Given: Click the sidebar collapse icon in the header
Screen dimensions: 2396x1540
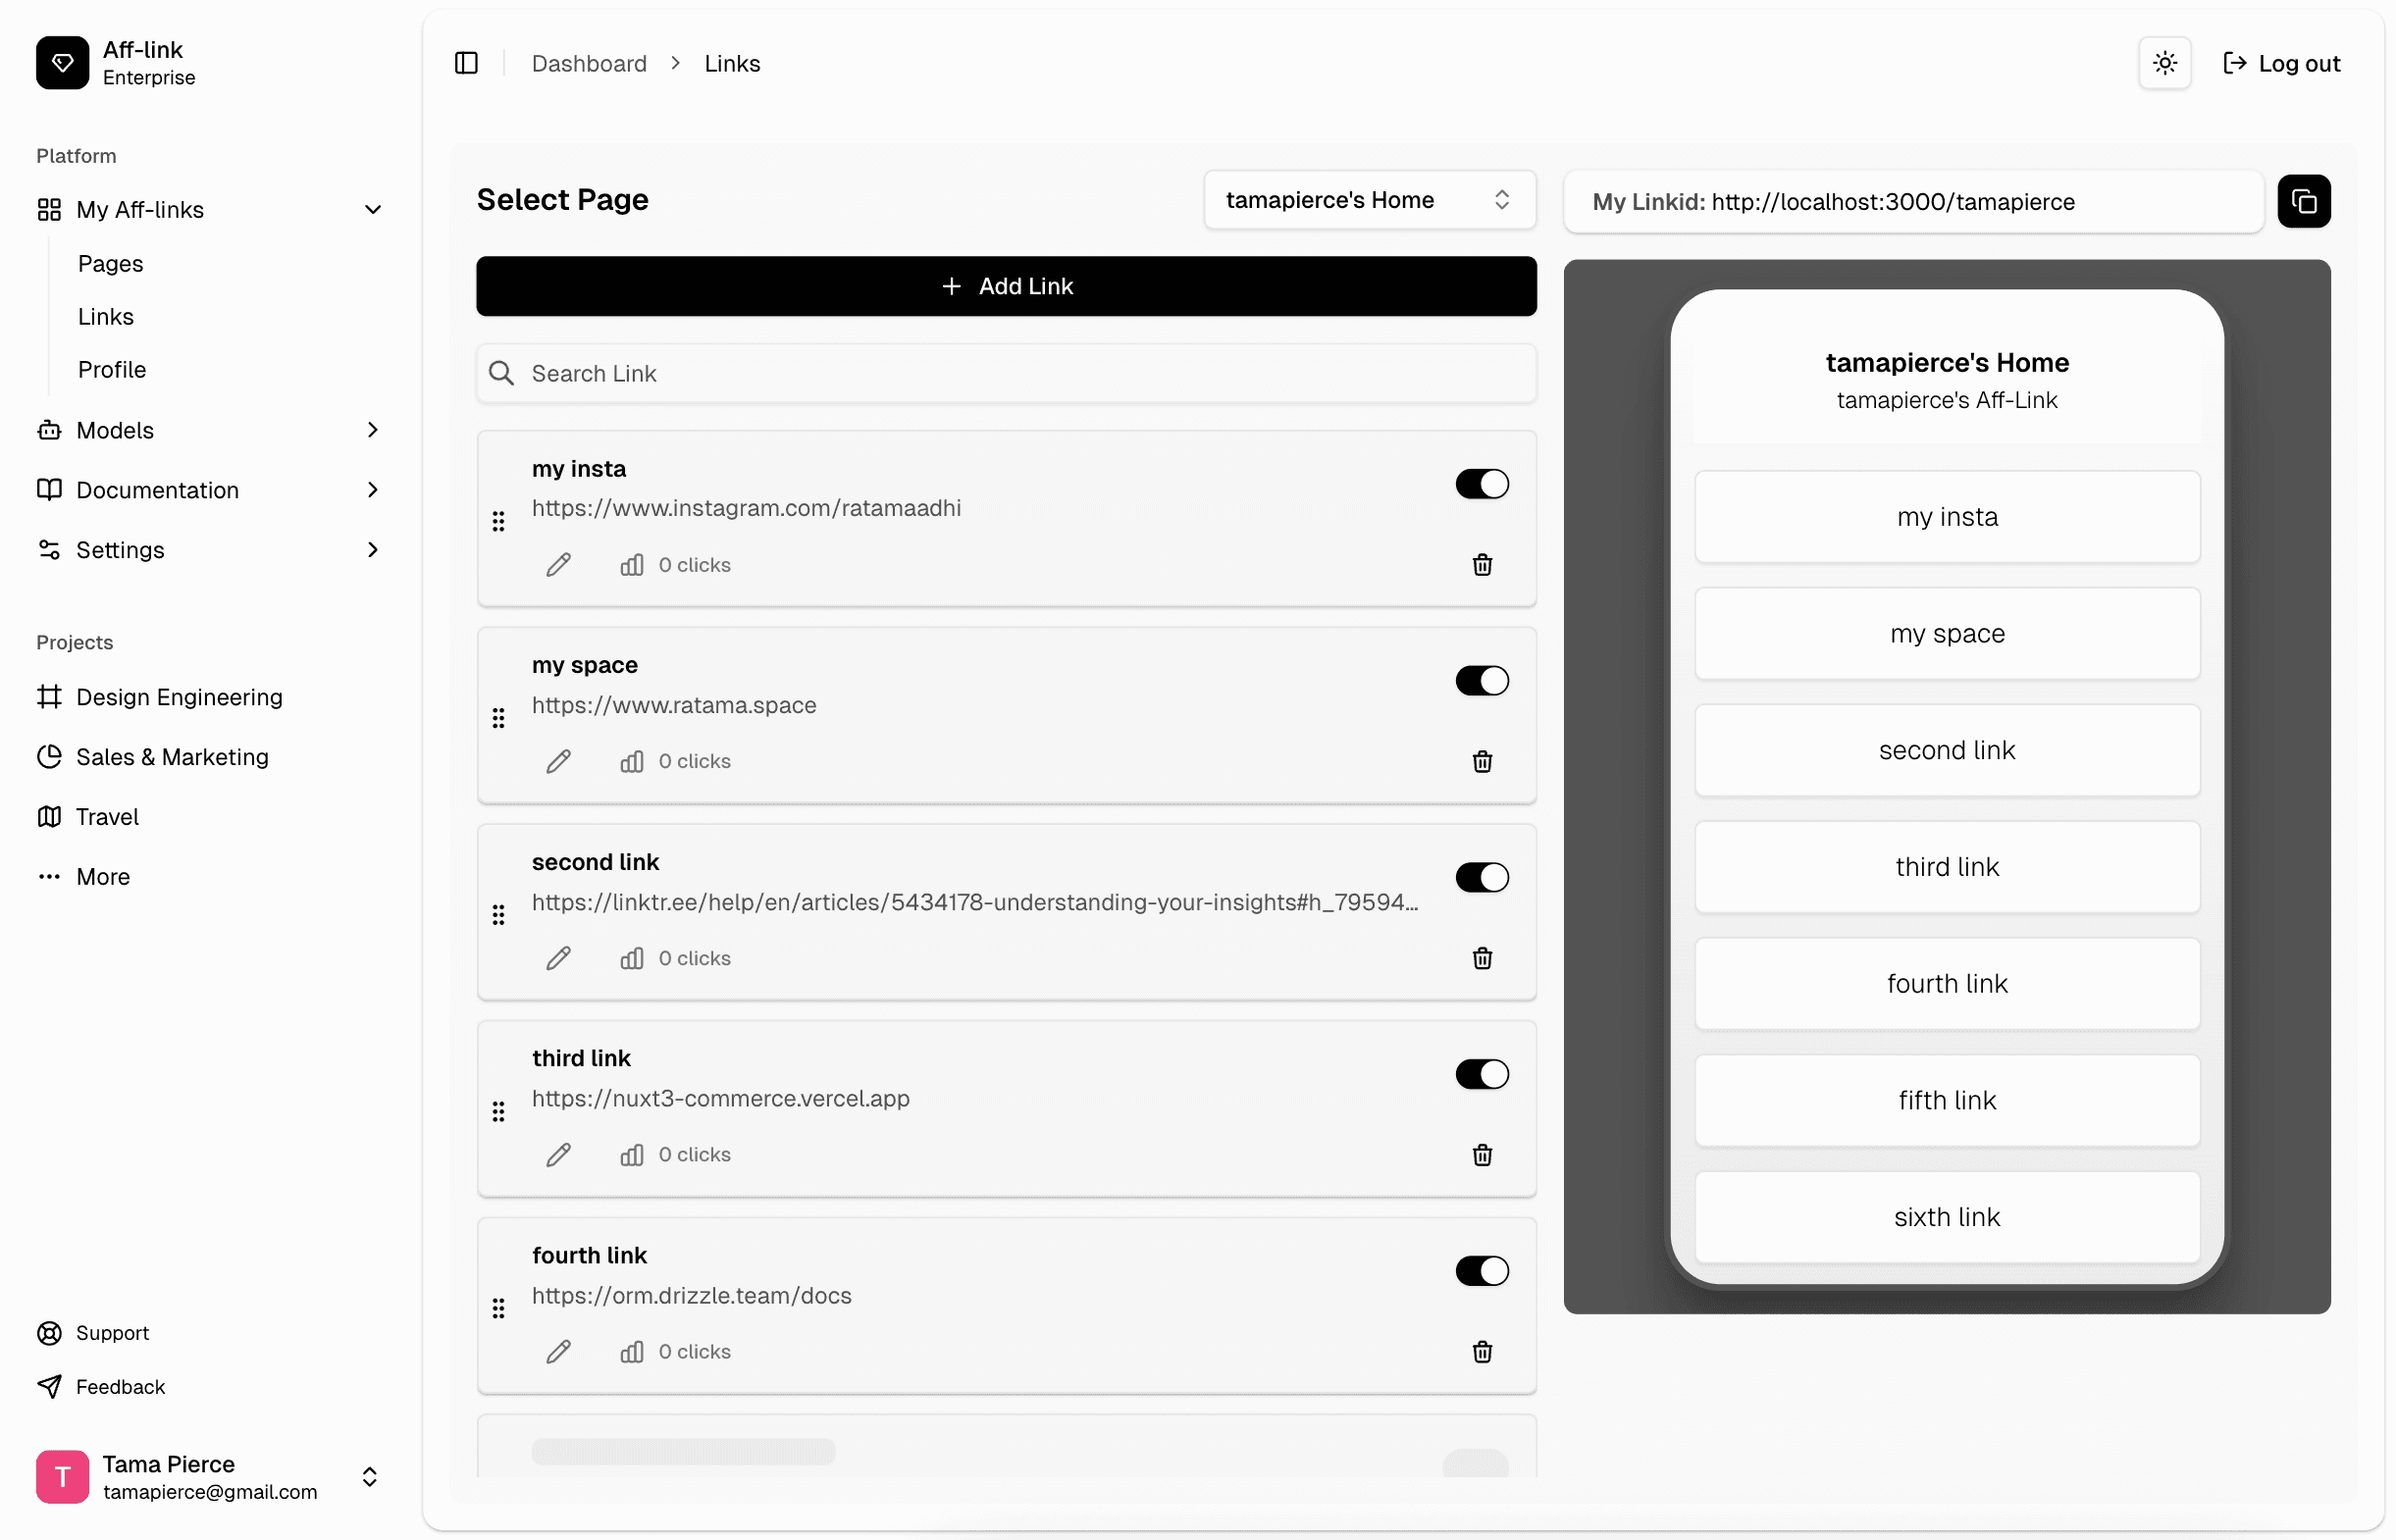Looking at the screenshot, I should pyautogui.click(x=466, y=62).
